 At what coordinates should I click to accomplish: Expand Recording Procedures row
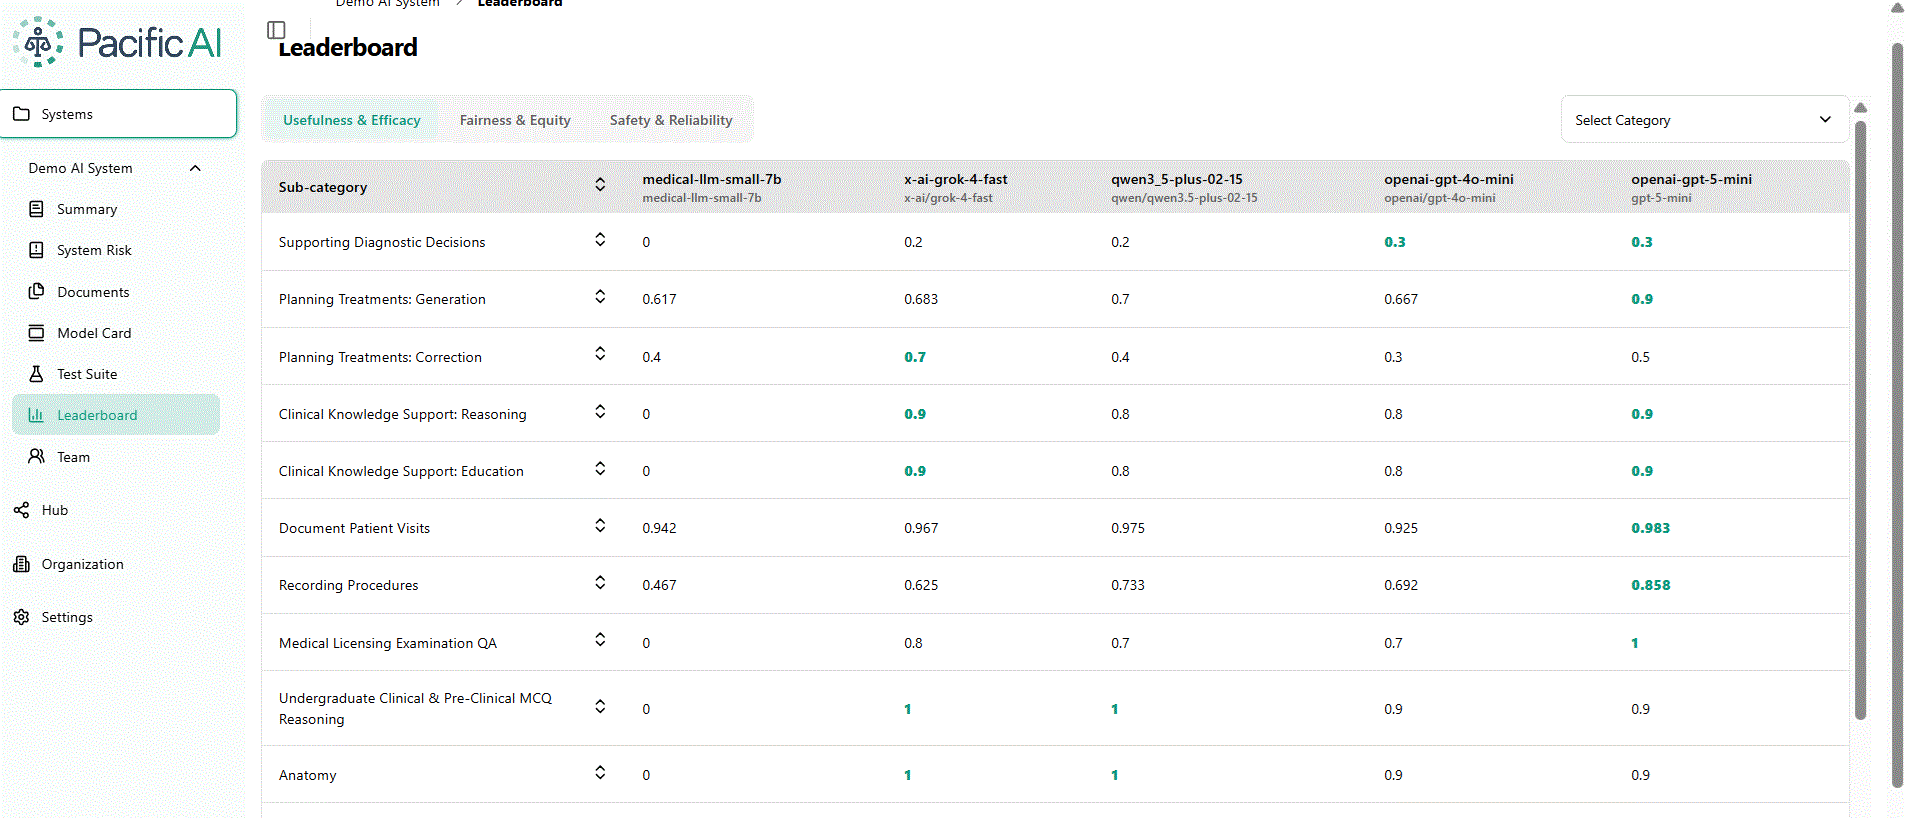[600, 582]
